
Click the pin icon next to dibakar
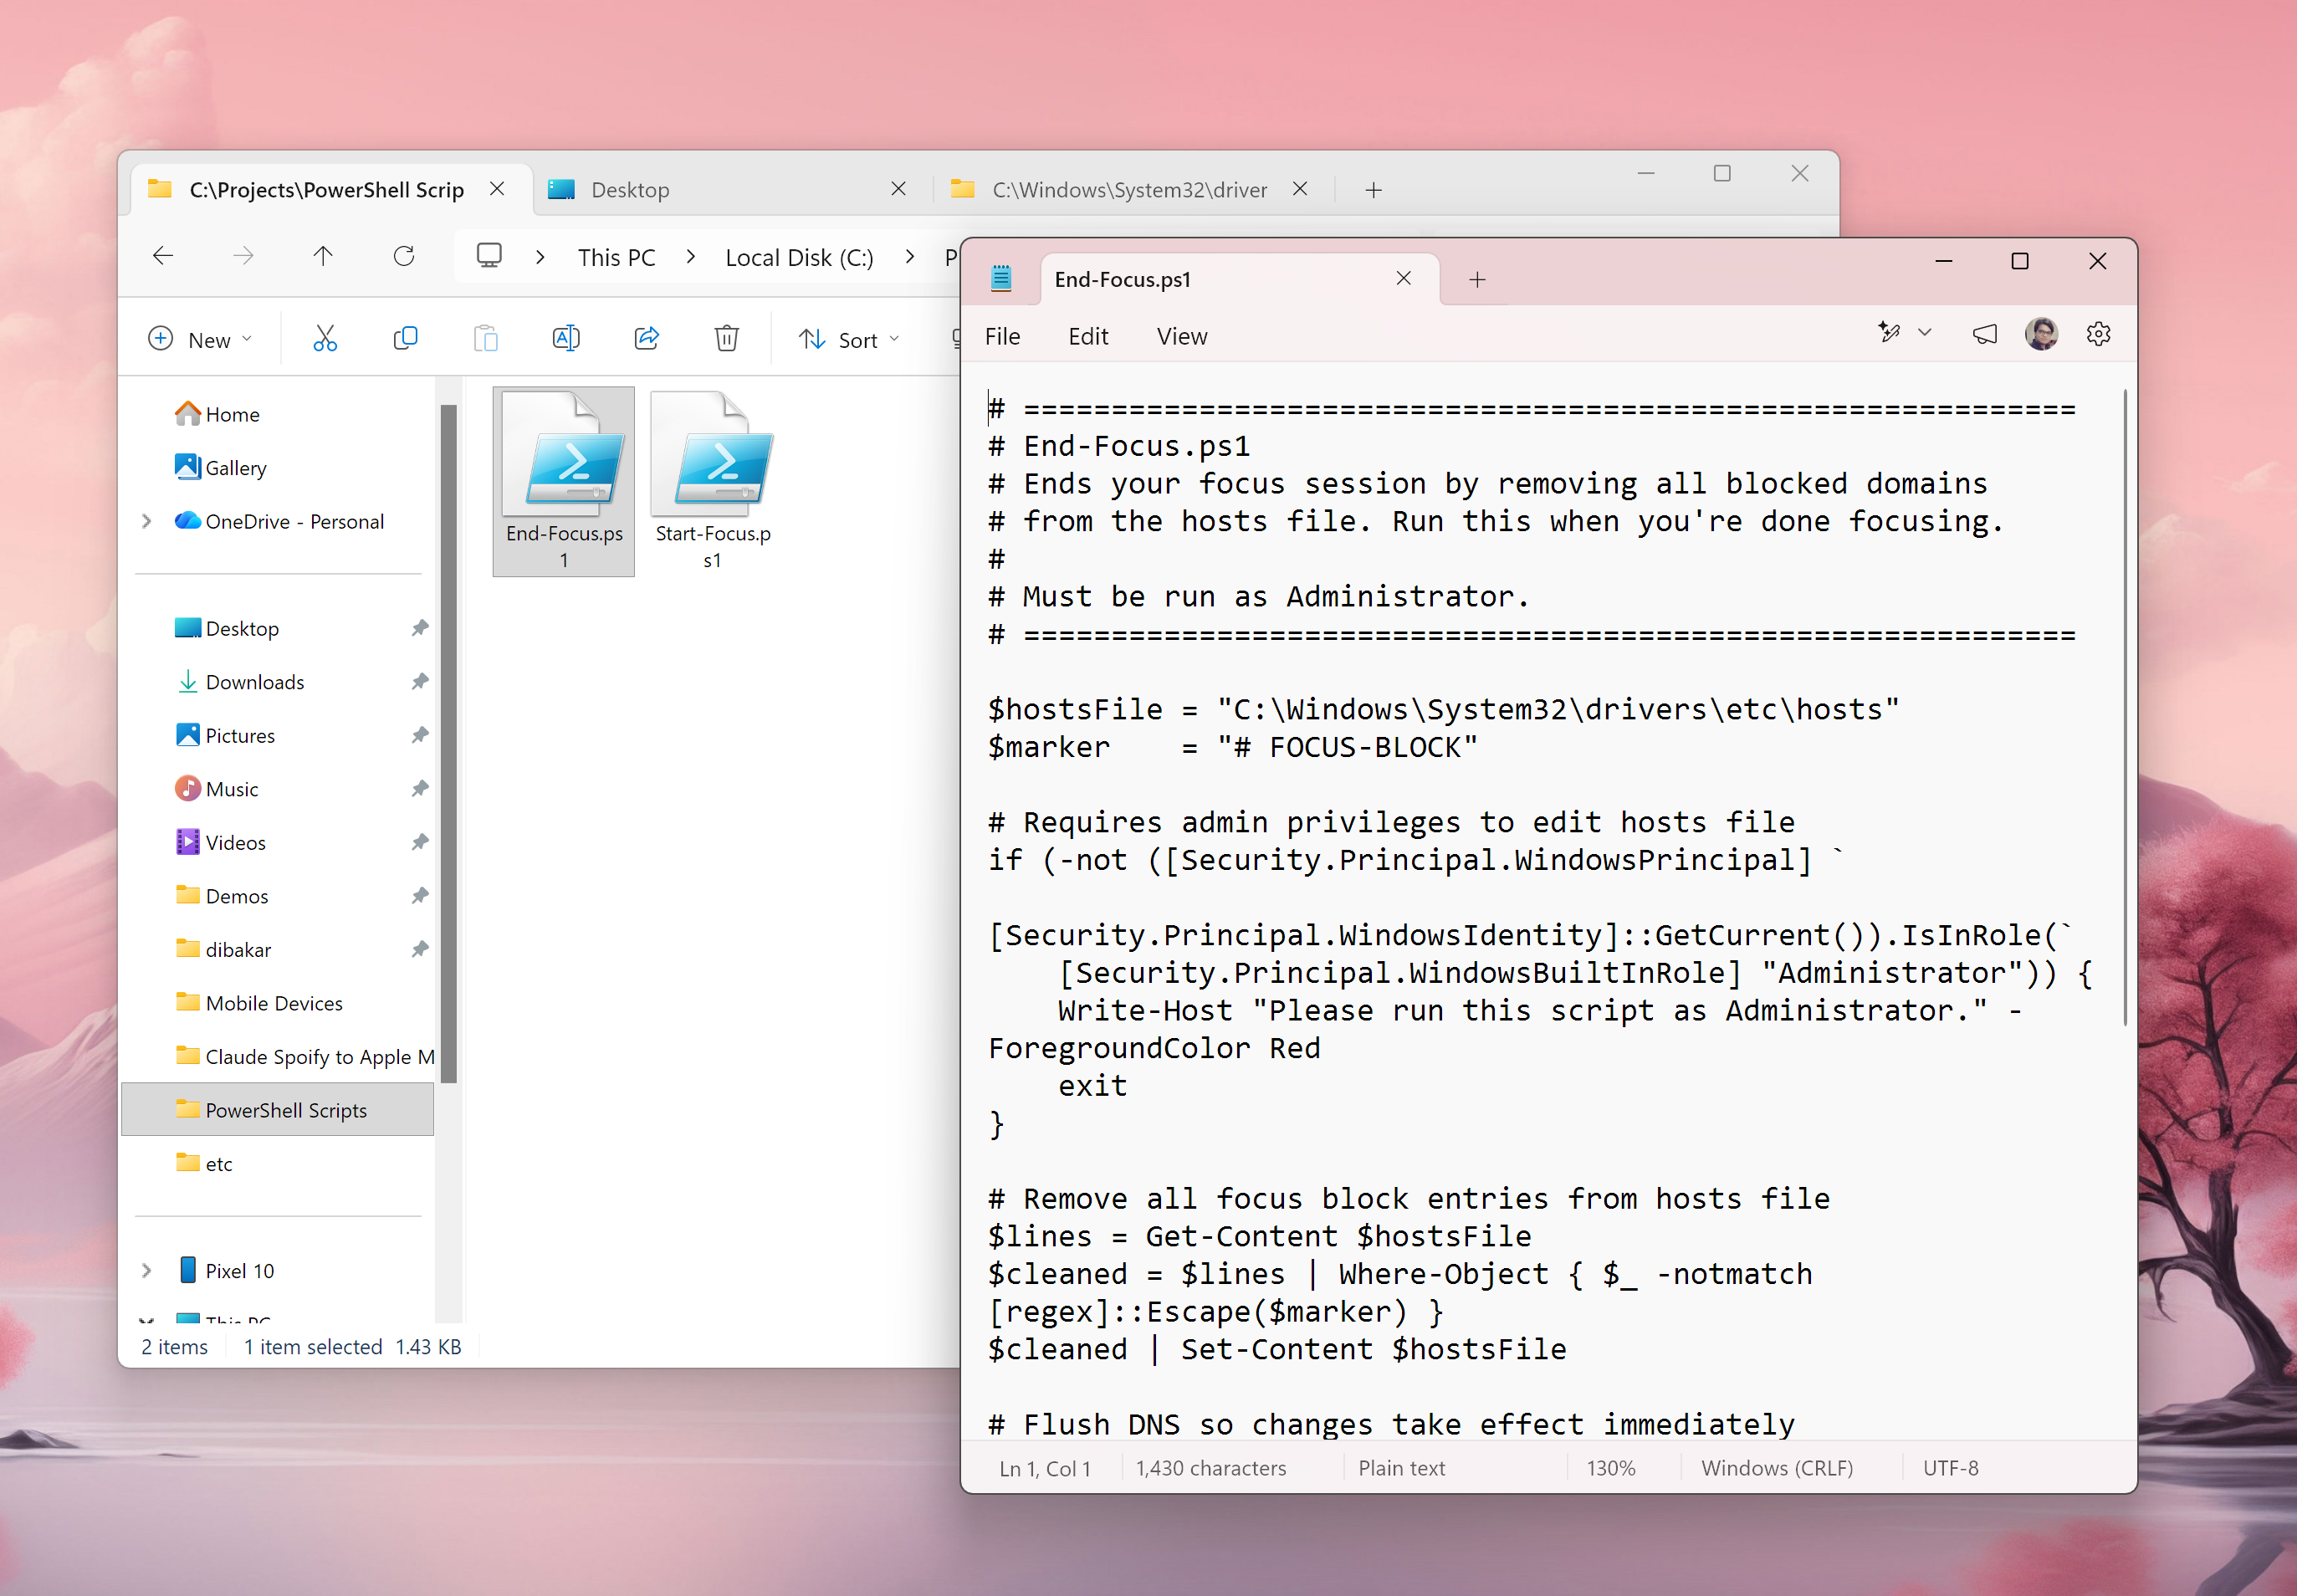tap(420, 949)
